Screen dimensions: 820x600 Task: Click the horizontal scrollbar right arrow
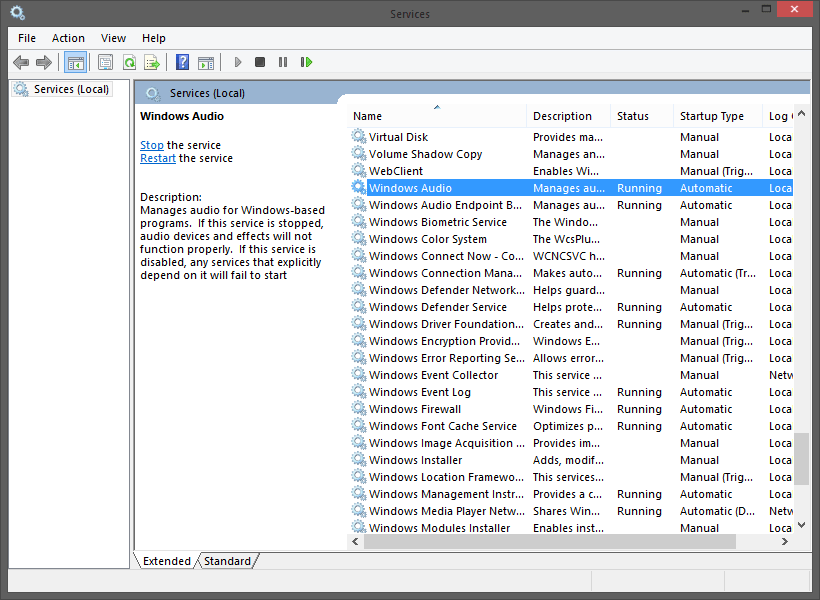pos(784,541)
